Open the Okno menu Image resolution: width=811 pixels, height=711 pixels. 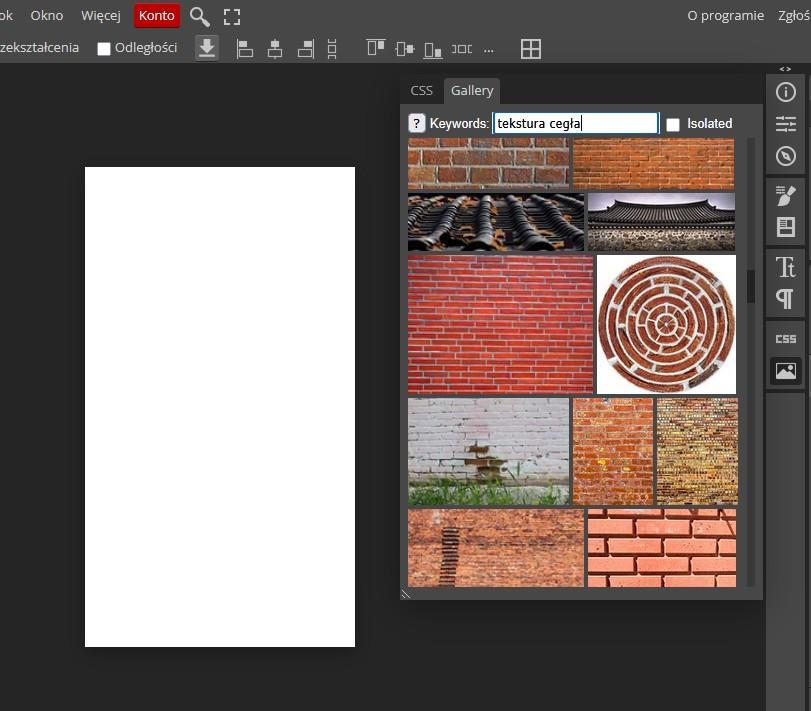click(47, 16)
